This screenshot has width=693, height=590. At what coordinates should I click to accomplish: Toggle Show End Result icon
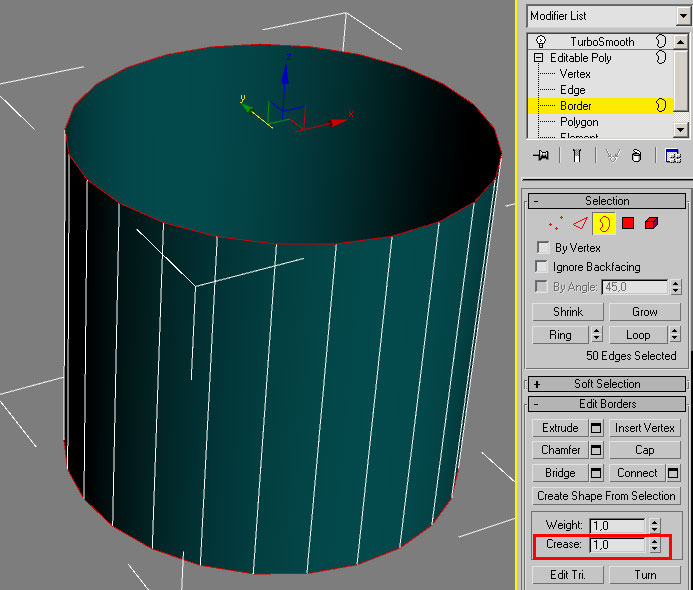pyautogui.click(x=577, y=156)
